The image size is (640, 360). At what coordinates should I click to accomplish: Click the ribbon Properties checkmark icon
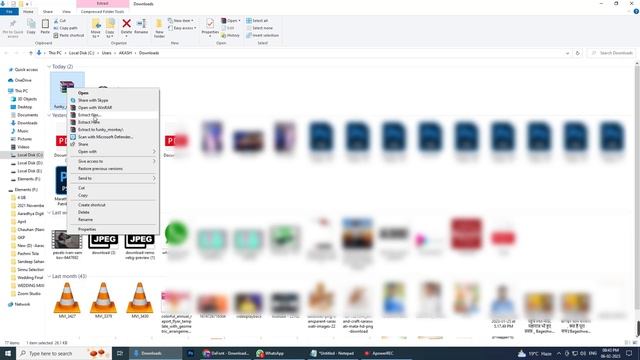coord(210,24)
